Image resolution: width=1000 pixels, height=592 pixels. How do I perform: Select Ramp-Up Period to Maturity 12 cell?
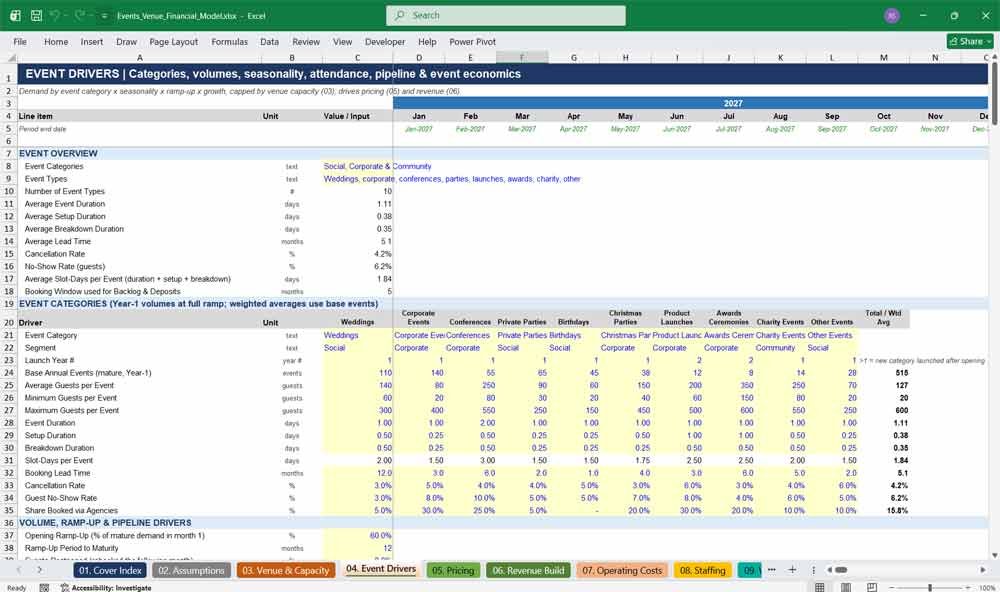357,548
